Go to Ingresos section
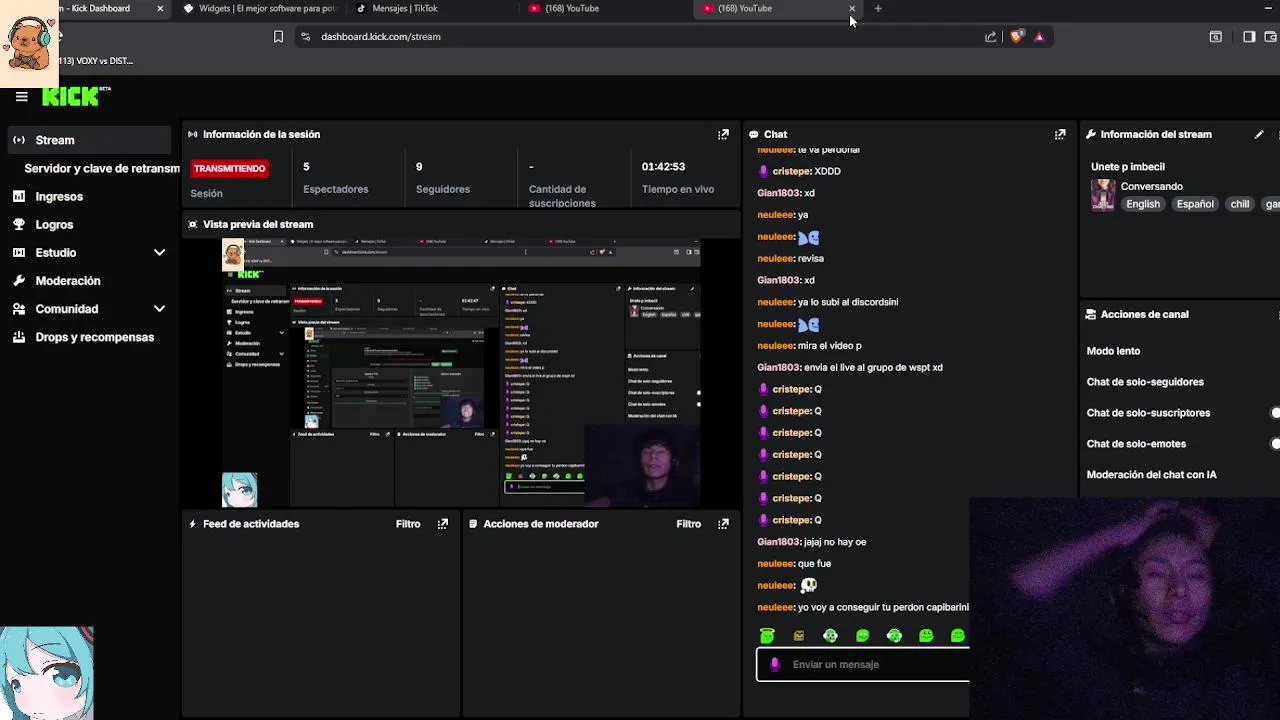The image size is (1280, 720). (59, 197)
